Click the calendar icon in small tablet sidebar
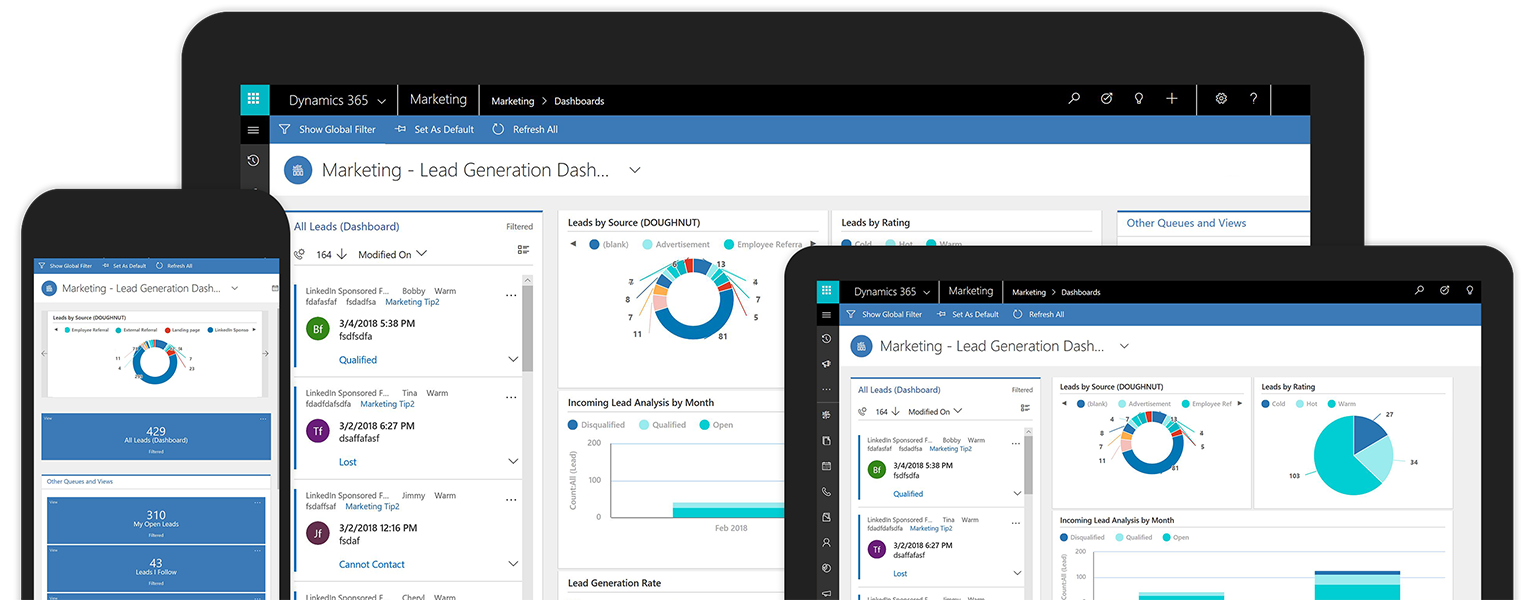This screenshot has height=600, width=1534. coord(826,466)
